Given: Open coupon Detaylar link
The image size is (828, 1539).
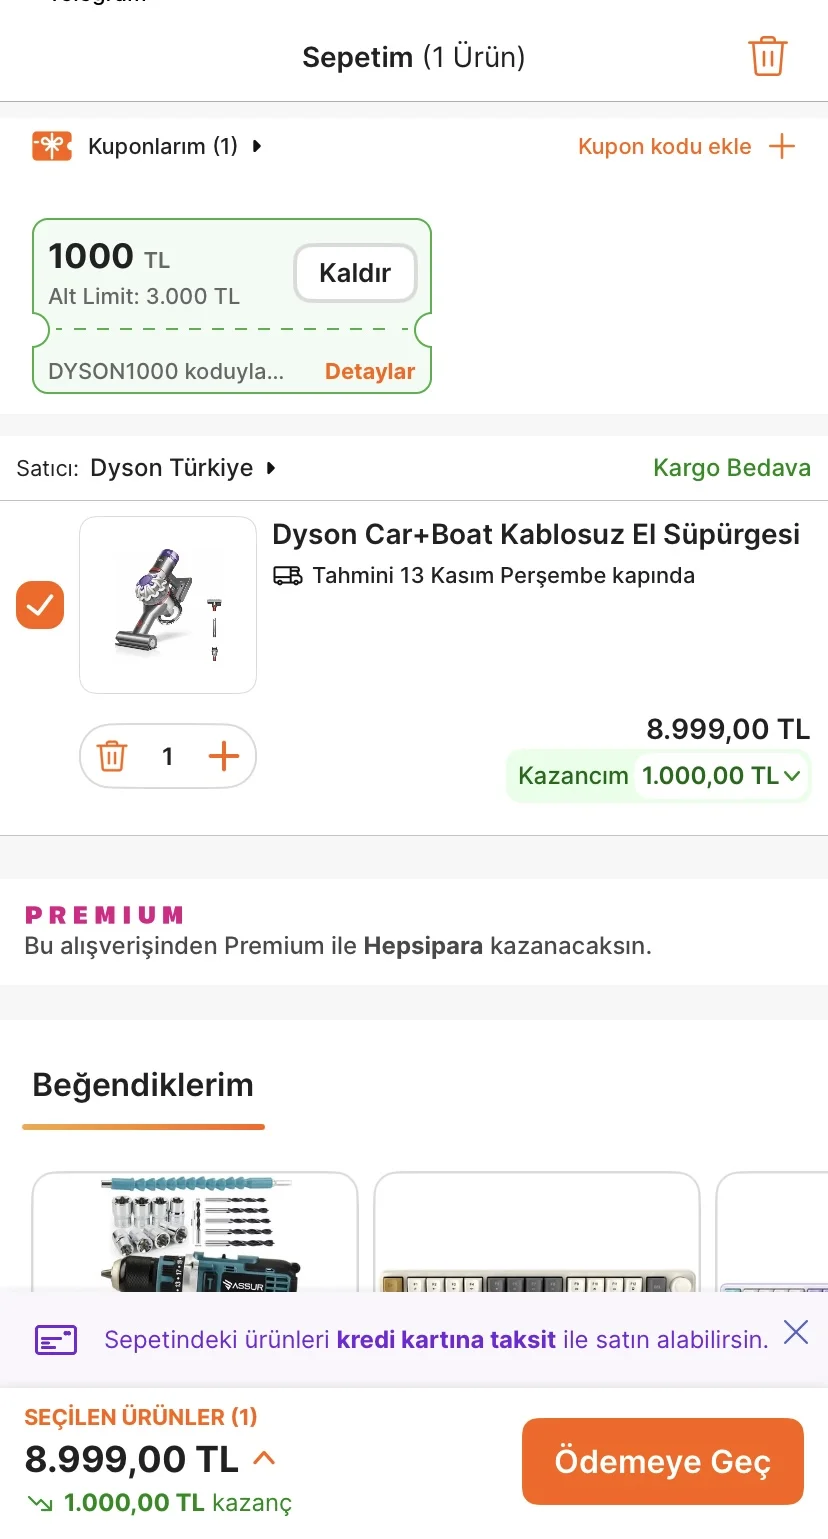Looking at the screenshot, I should (369, 371).
